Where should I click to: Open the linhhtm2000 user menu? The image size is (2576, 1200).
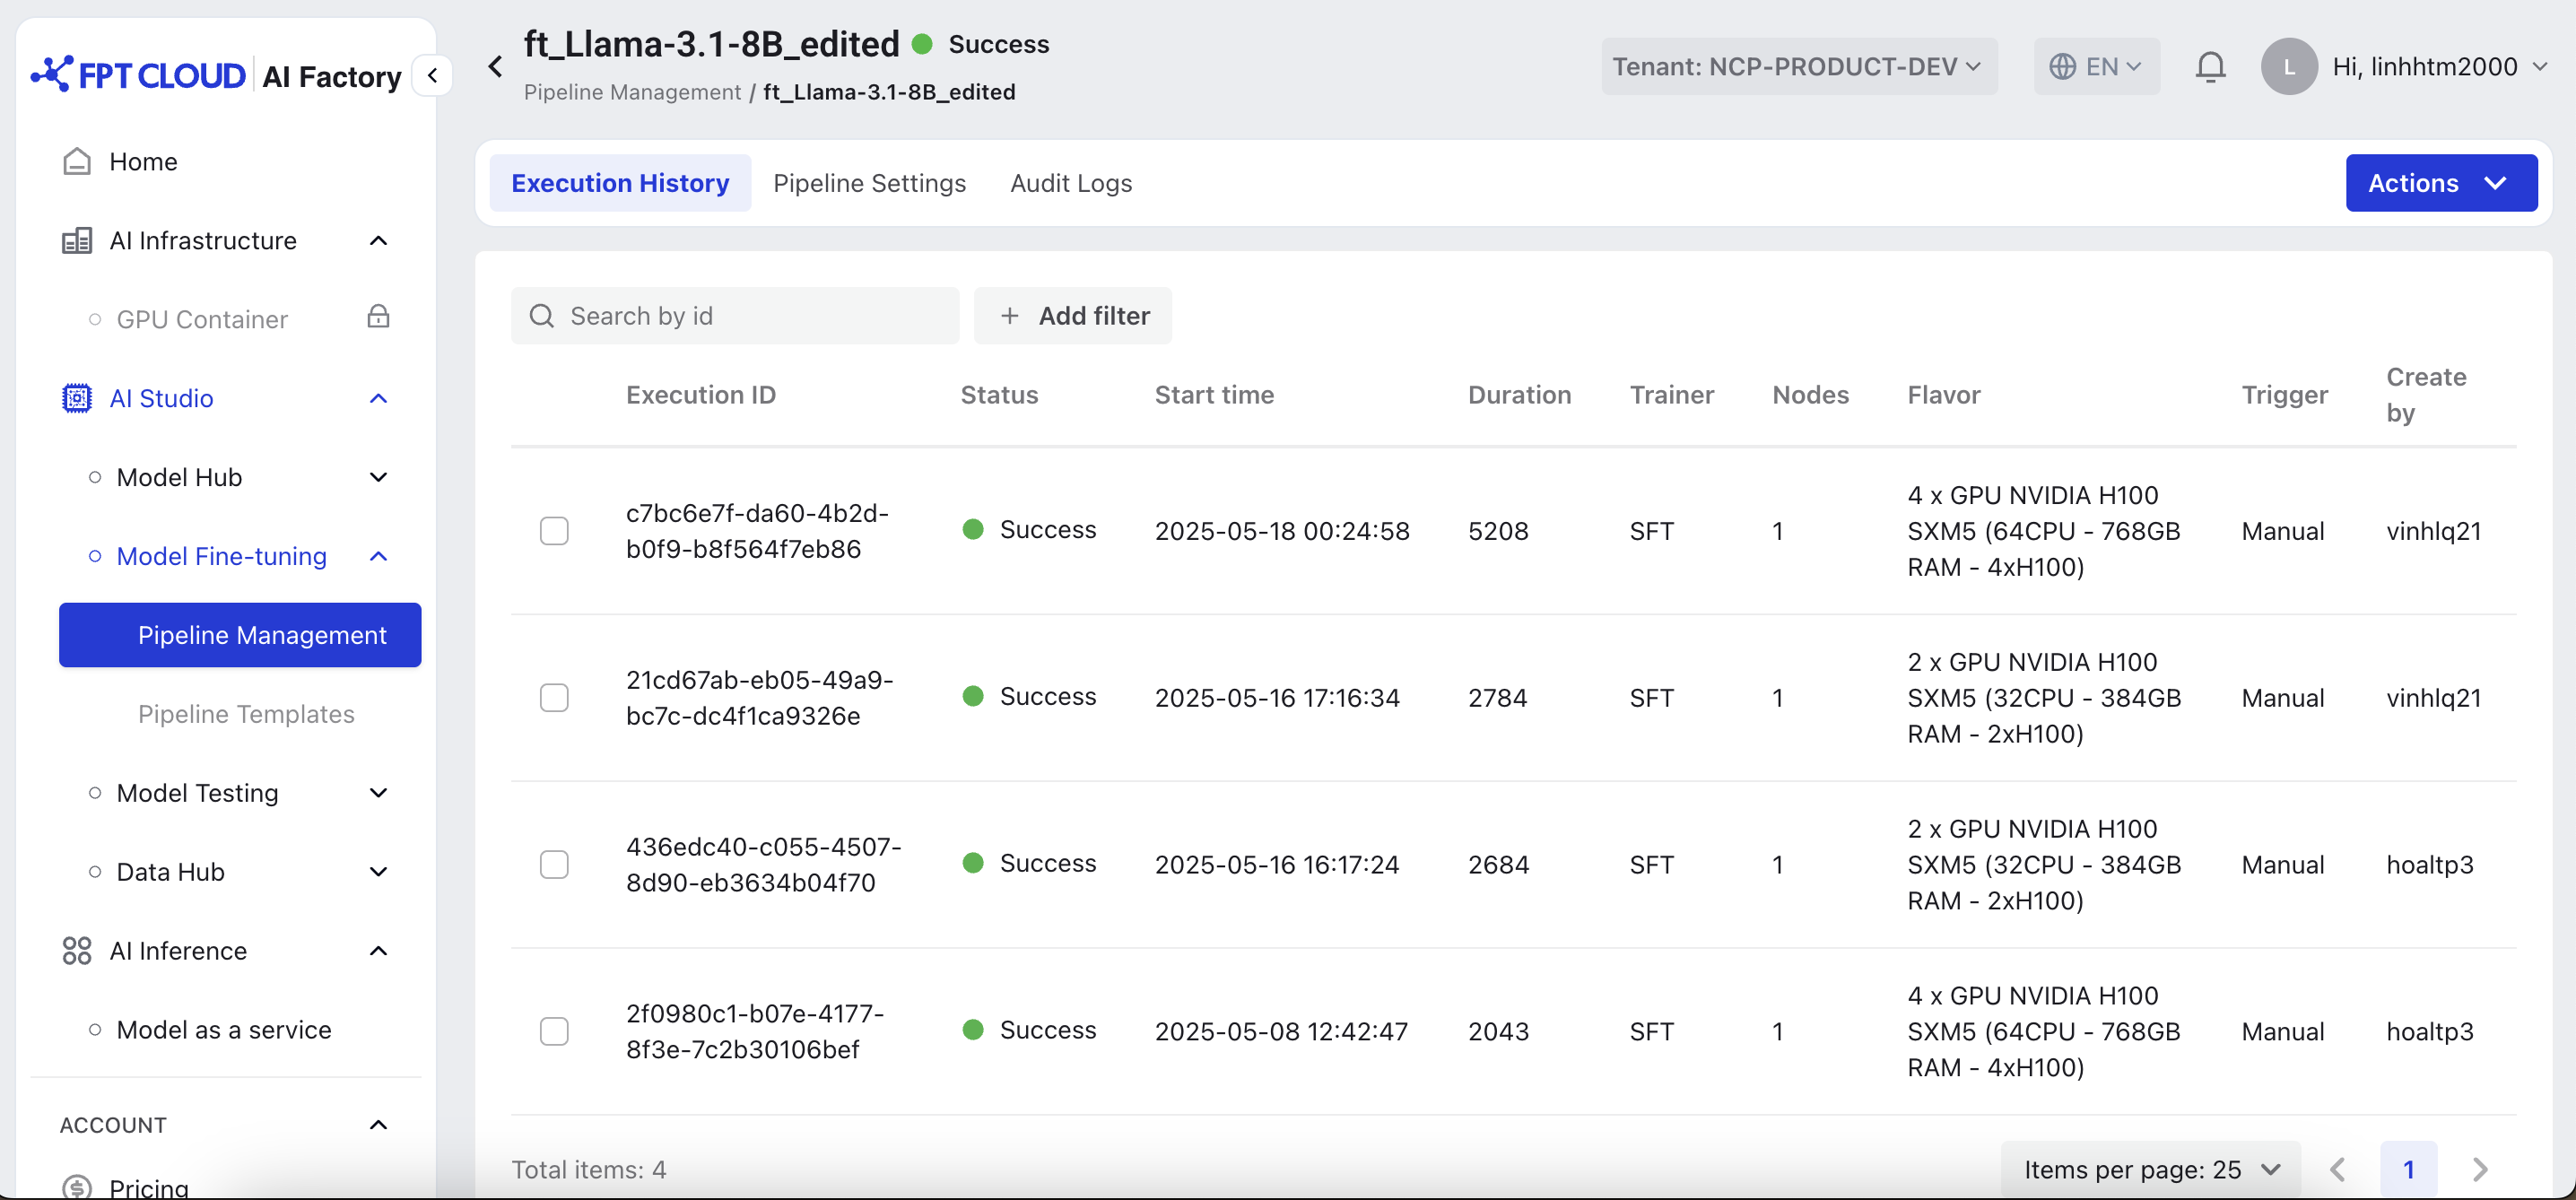click(2438, 67)
